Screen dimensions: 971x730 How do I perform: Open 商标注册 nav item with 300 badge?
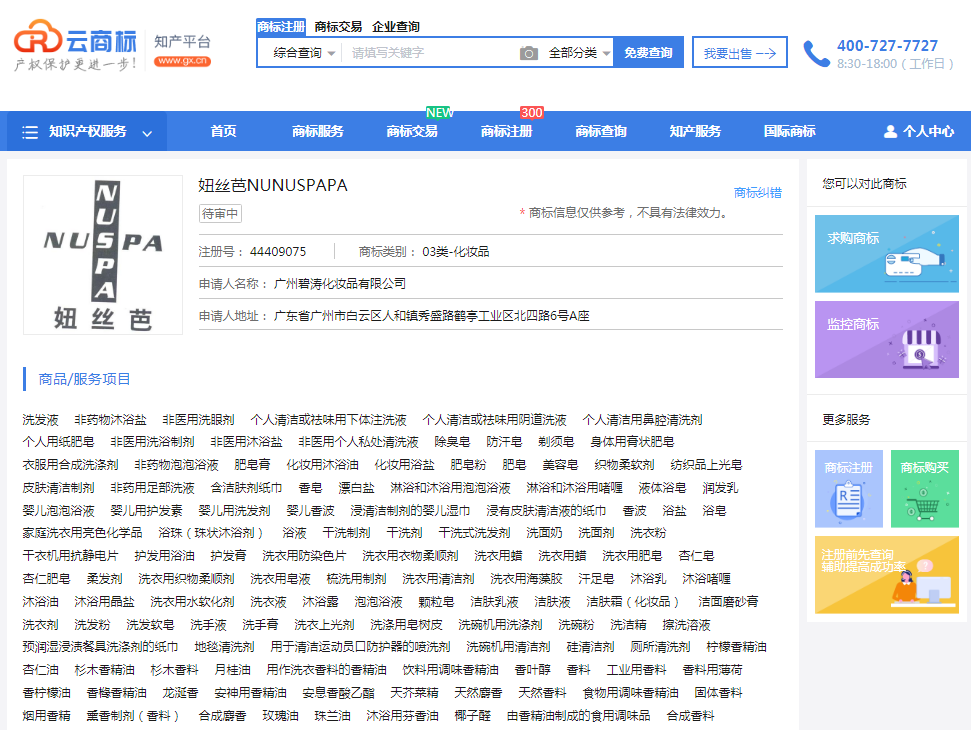click(x=507, y=131)
